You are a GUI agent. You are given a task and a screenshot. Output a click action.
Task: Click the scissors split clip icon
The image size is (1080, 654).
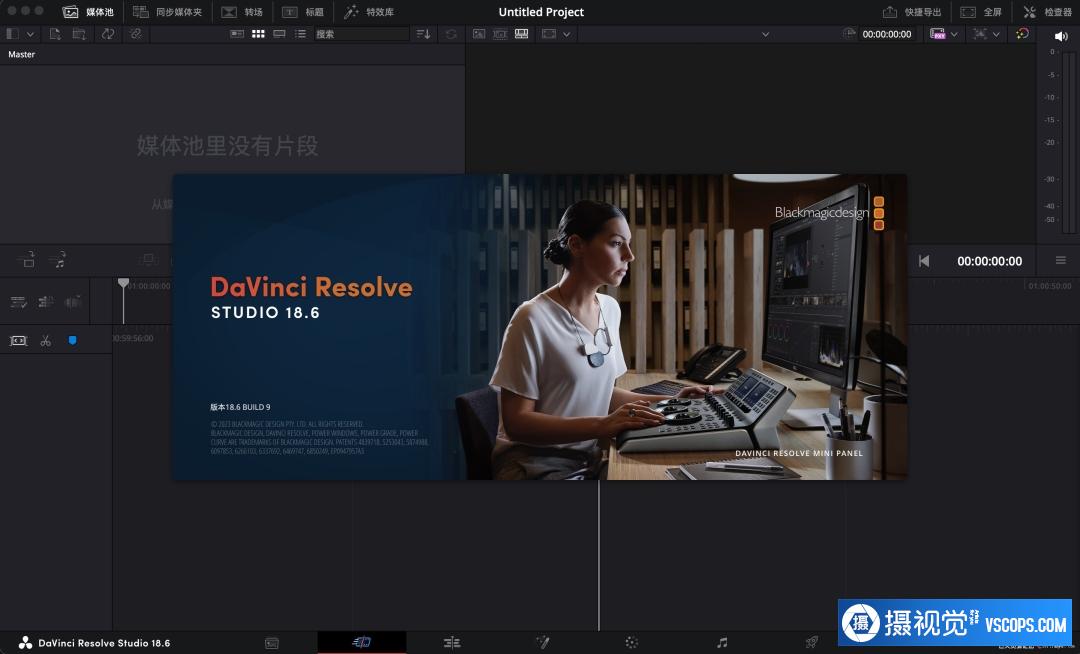[x=45, y=341]
